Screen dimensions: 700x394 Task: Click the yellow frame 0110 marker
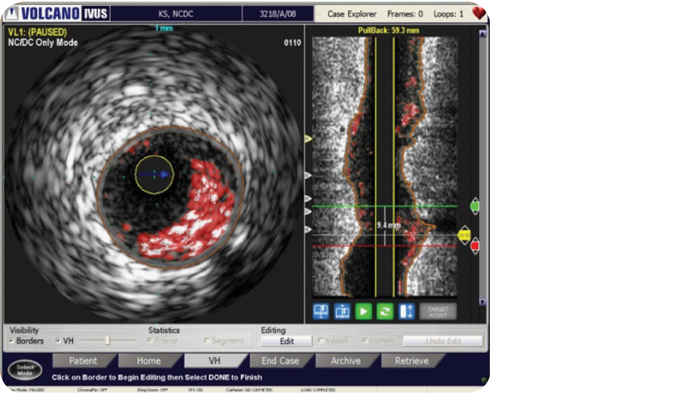pyautogui.click(x=464, y=235)
